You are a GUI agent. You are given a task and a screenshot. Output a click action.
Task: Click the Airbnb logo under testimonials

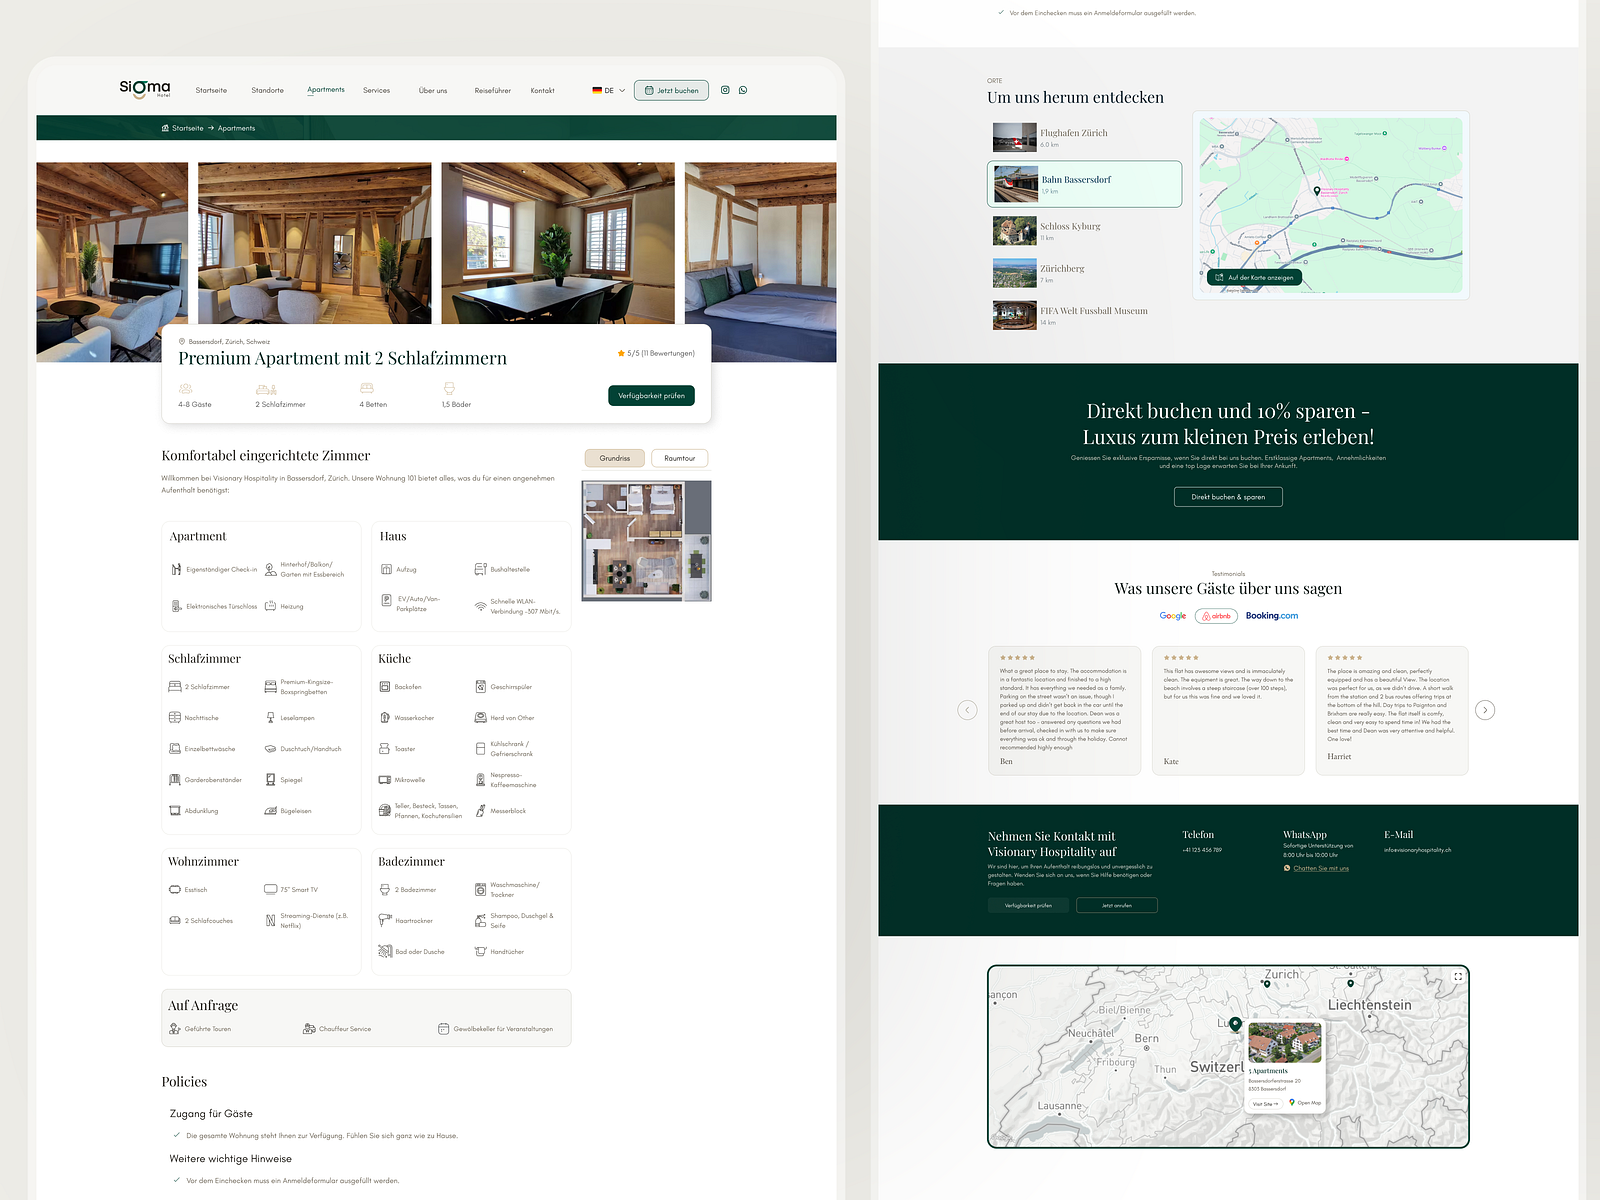tap(1216, 616)
